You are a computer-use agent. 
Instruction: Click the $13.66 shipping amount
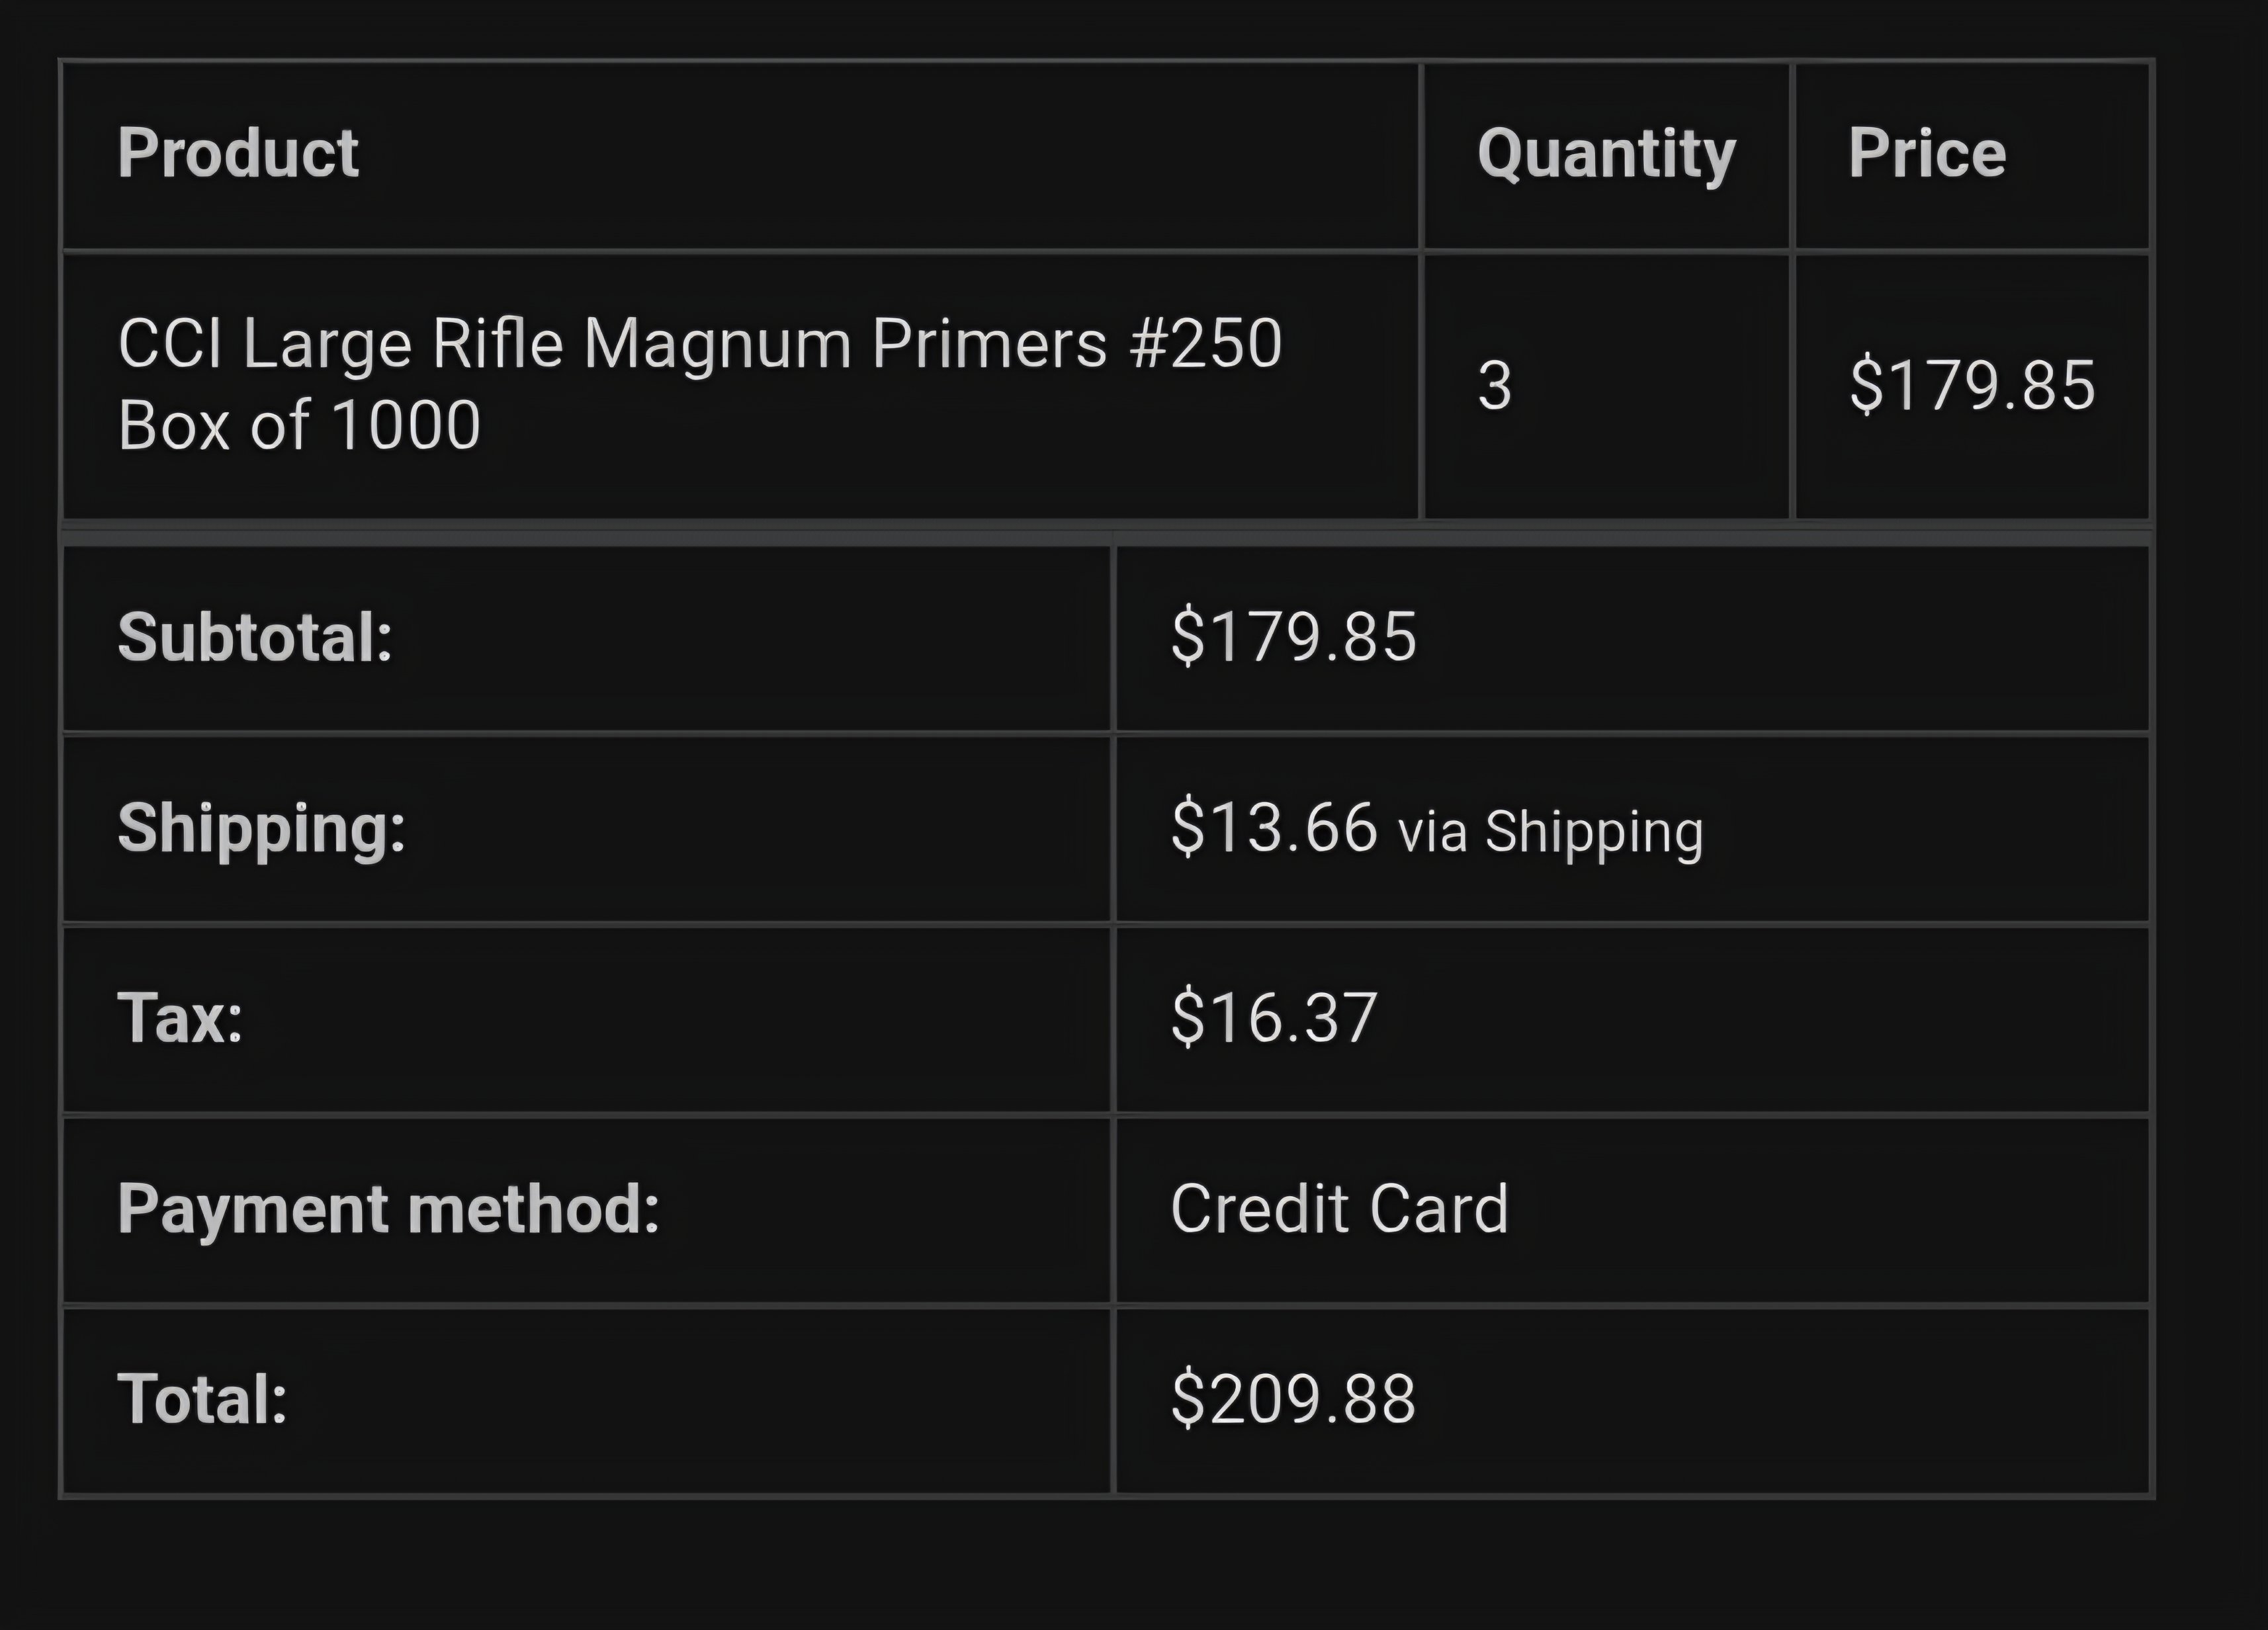[x=1274, y=828]
